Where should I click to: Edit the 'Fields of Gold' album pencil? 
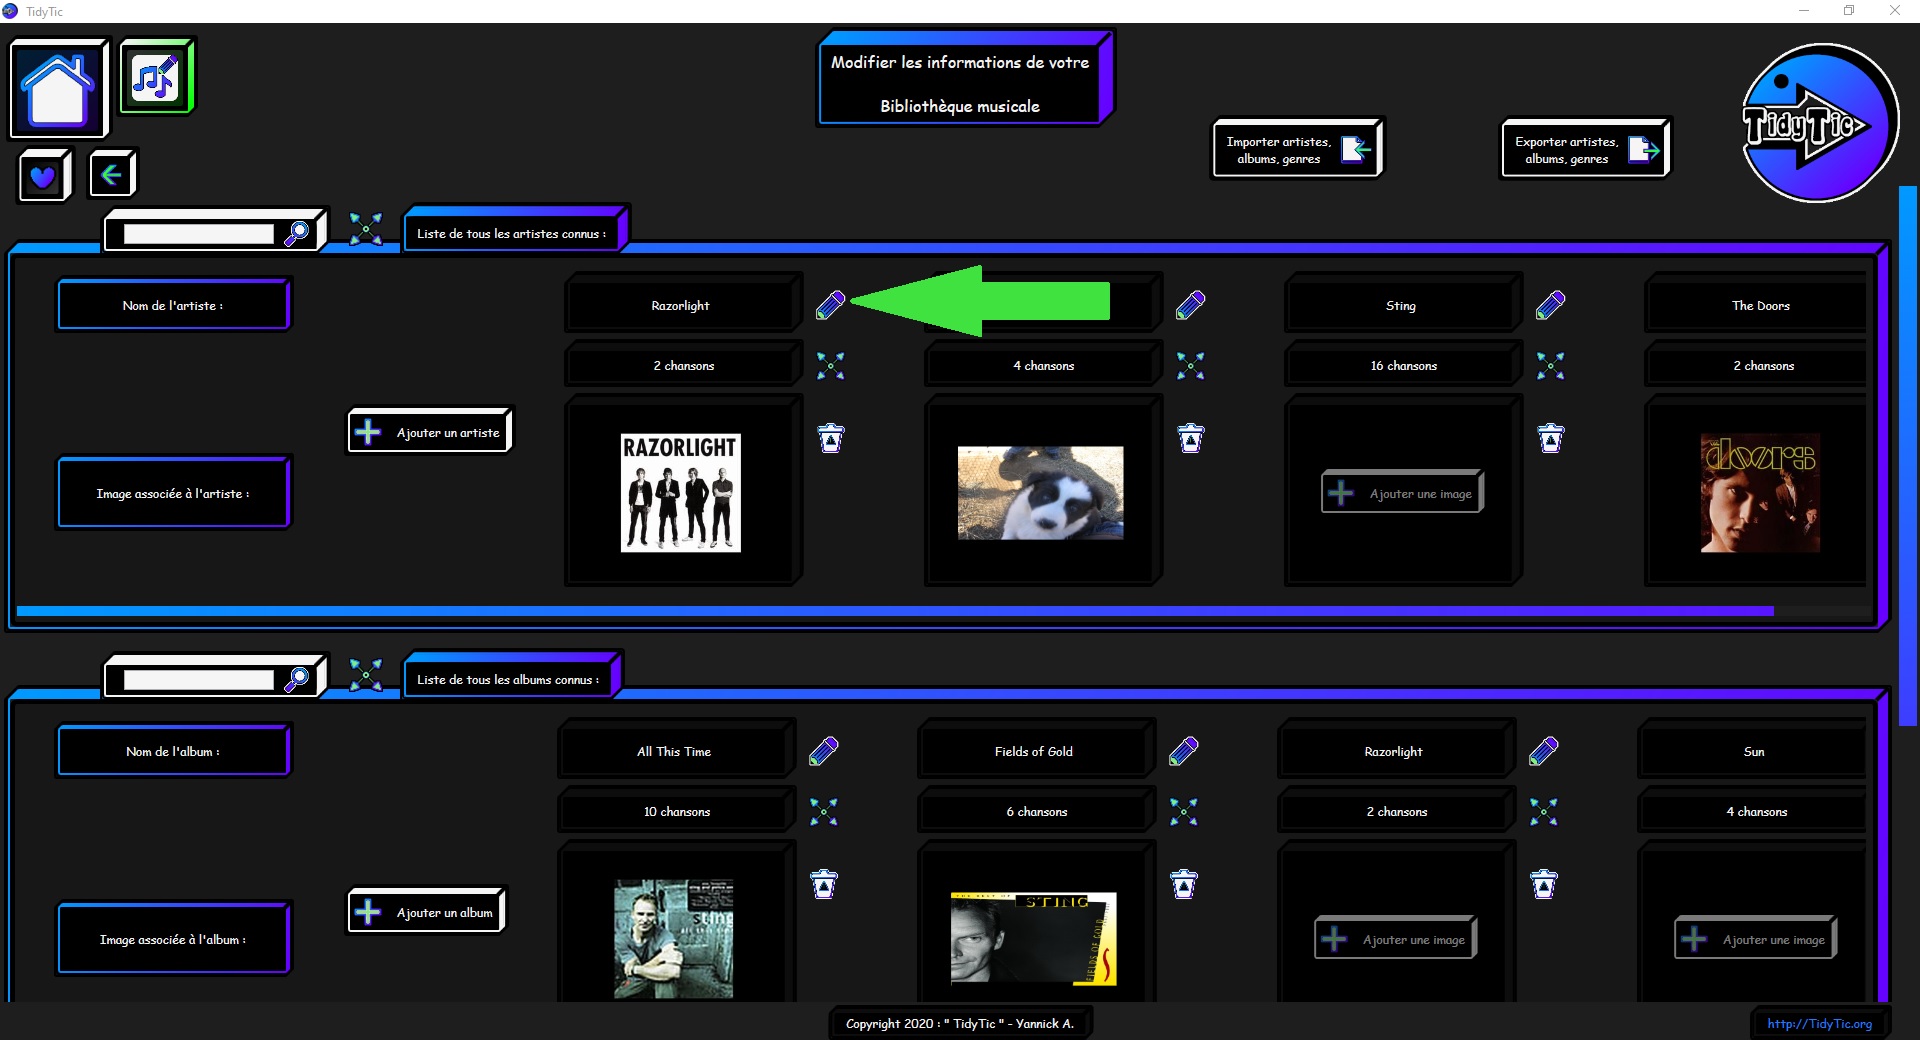coord(1183,751)
